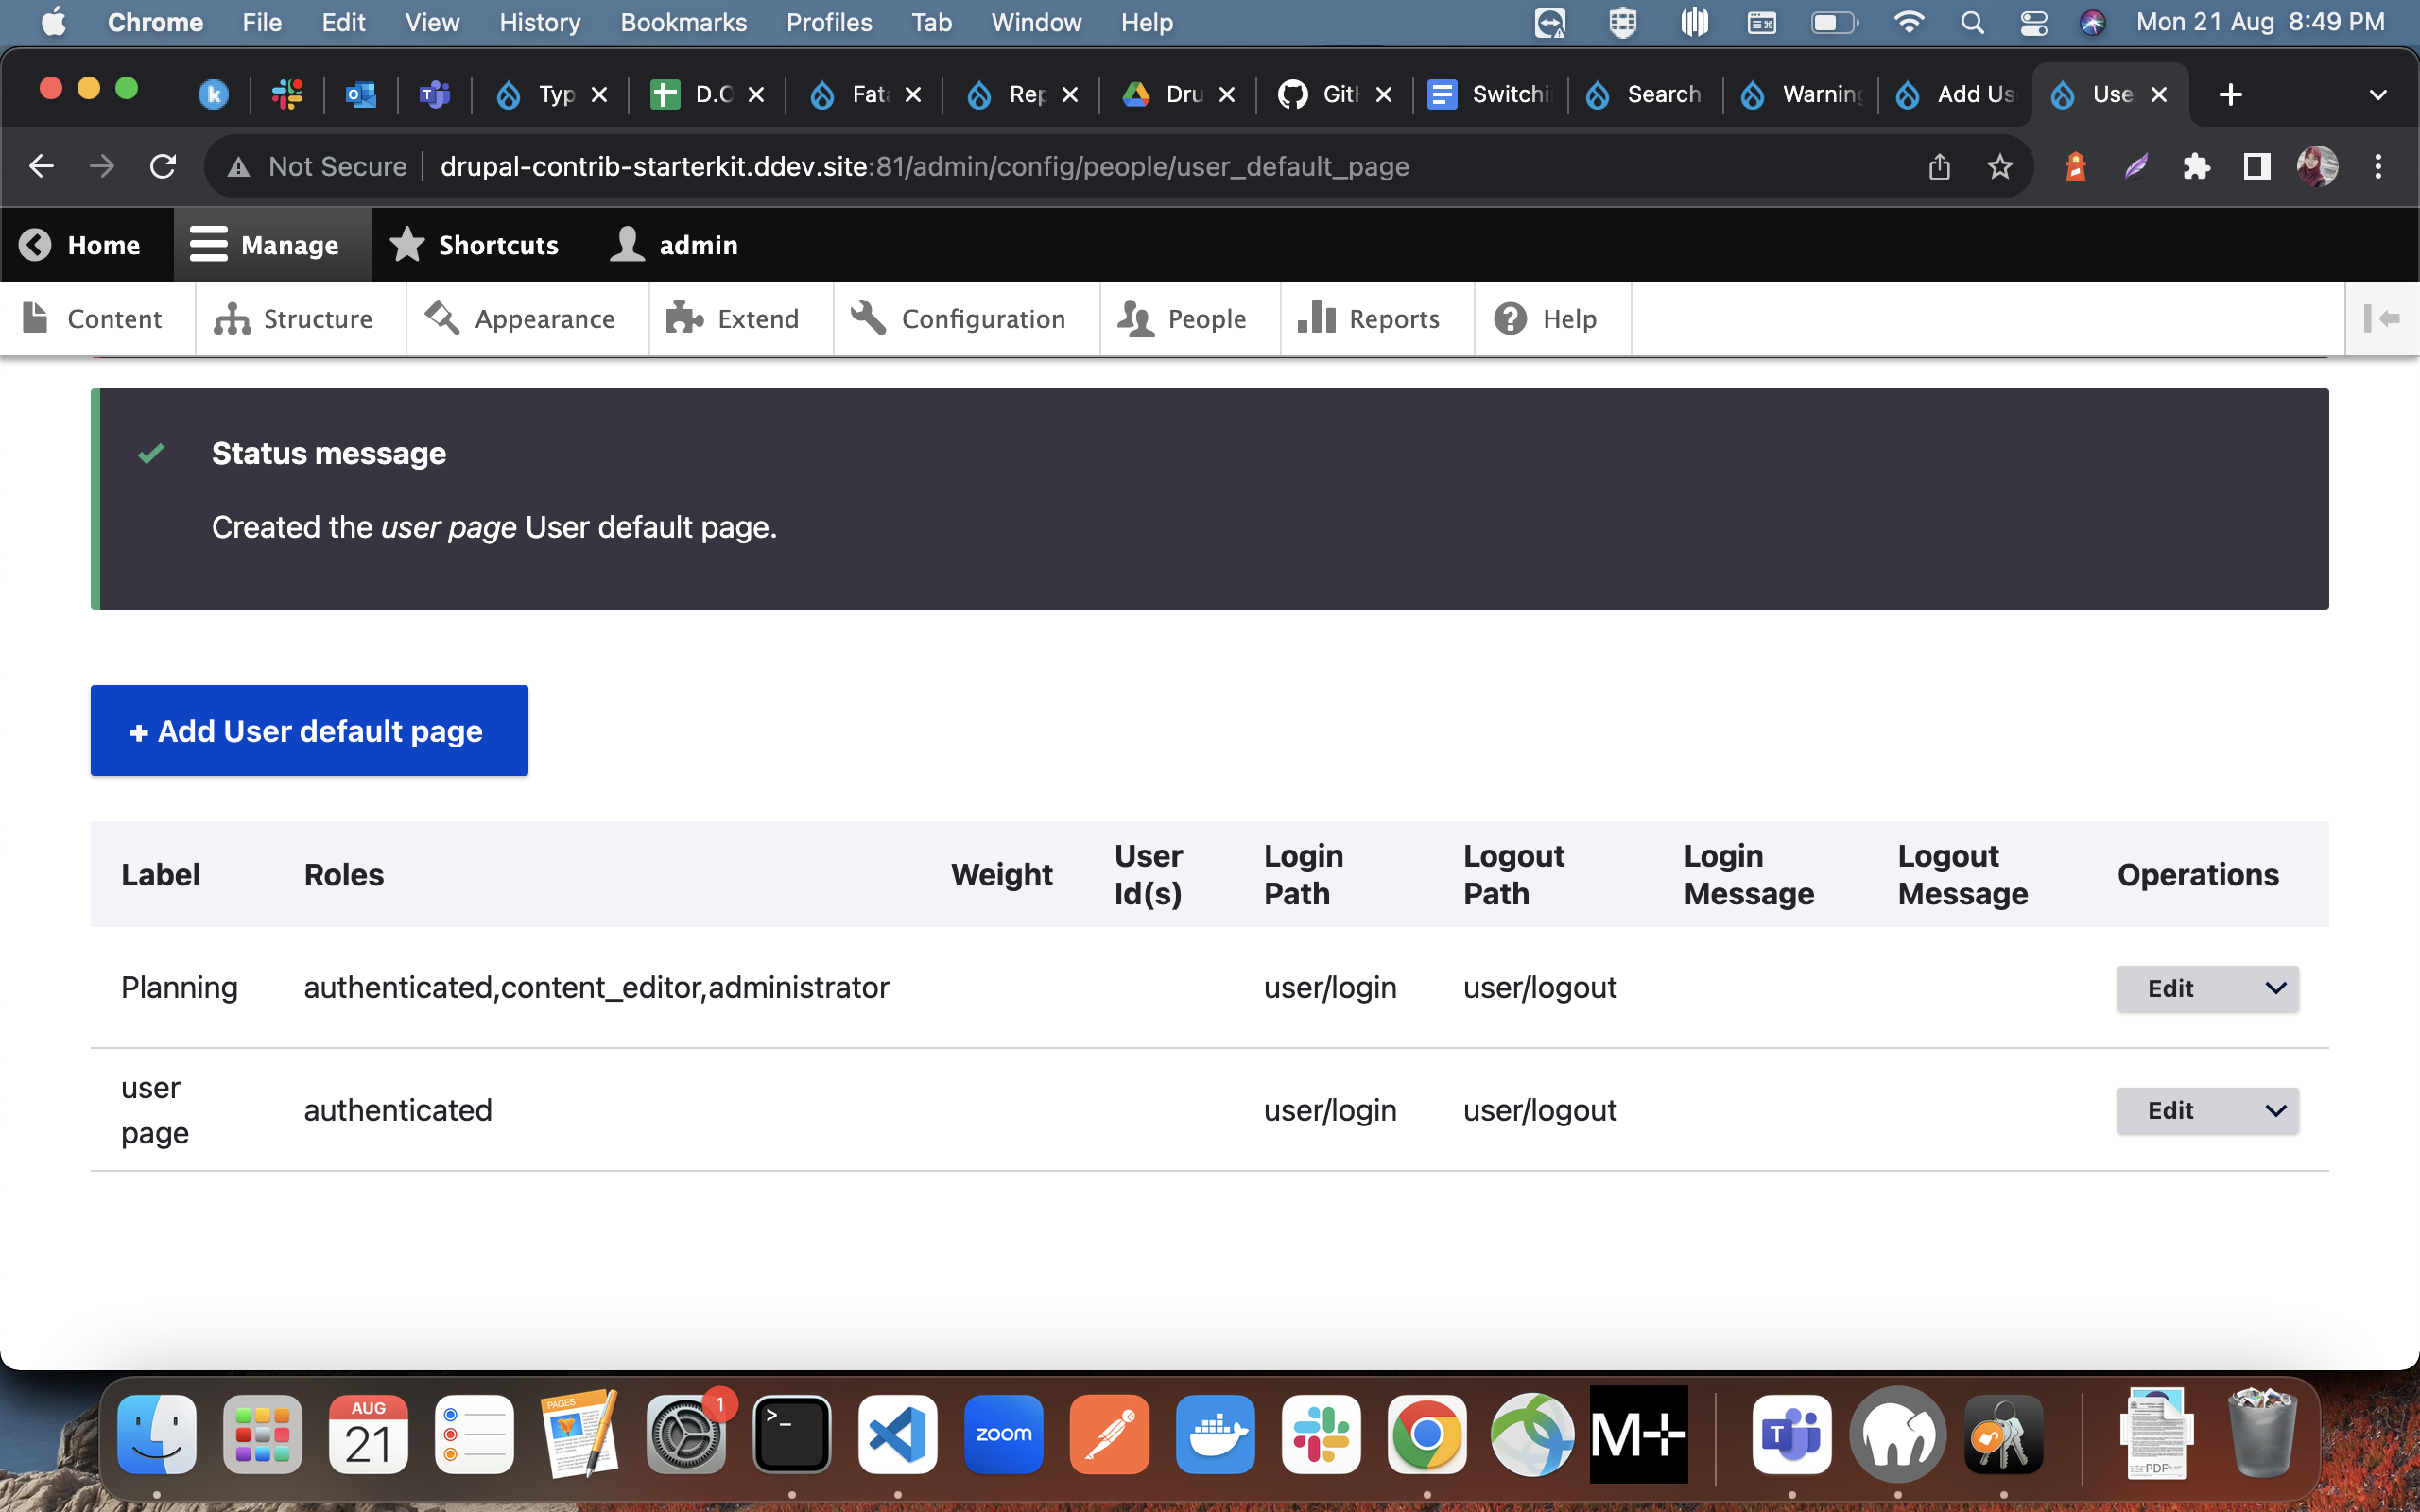Click the Add User default page button

pos(309,731)
